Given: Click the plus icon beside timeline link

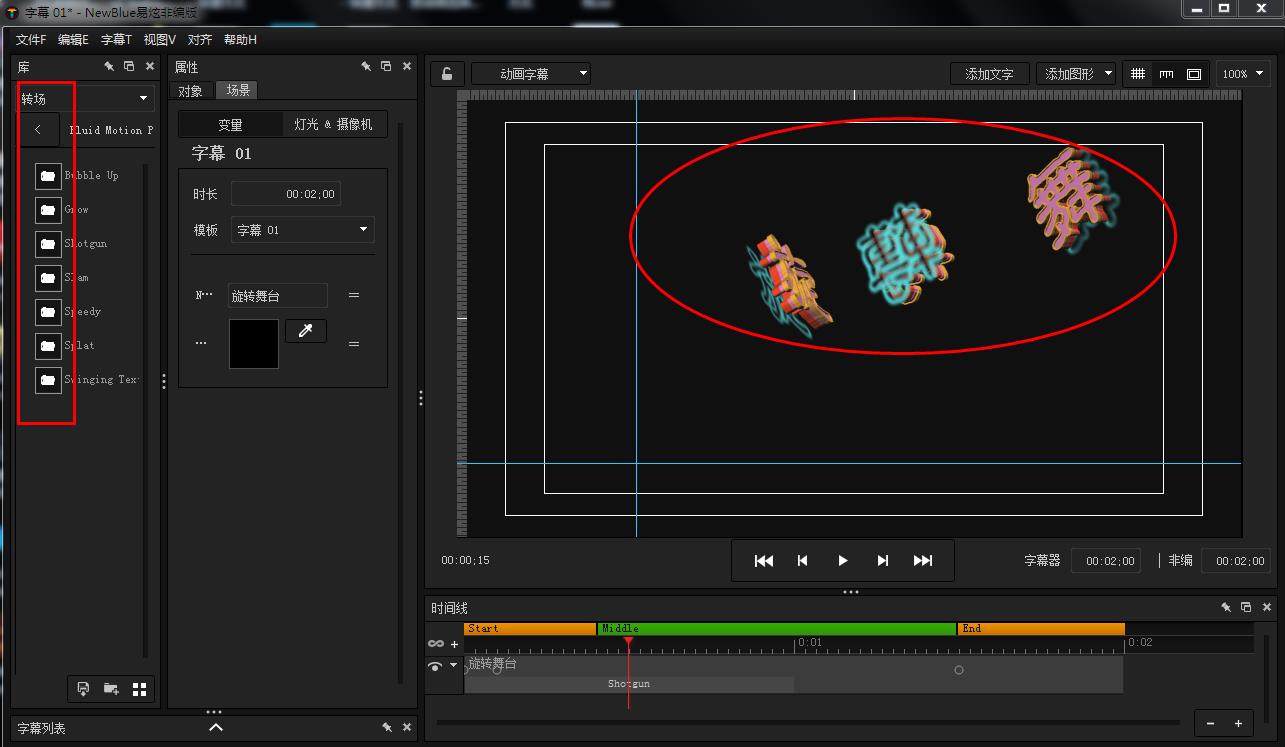Looking at the screenshot, I should pos(455,645).
